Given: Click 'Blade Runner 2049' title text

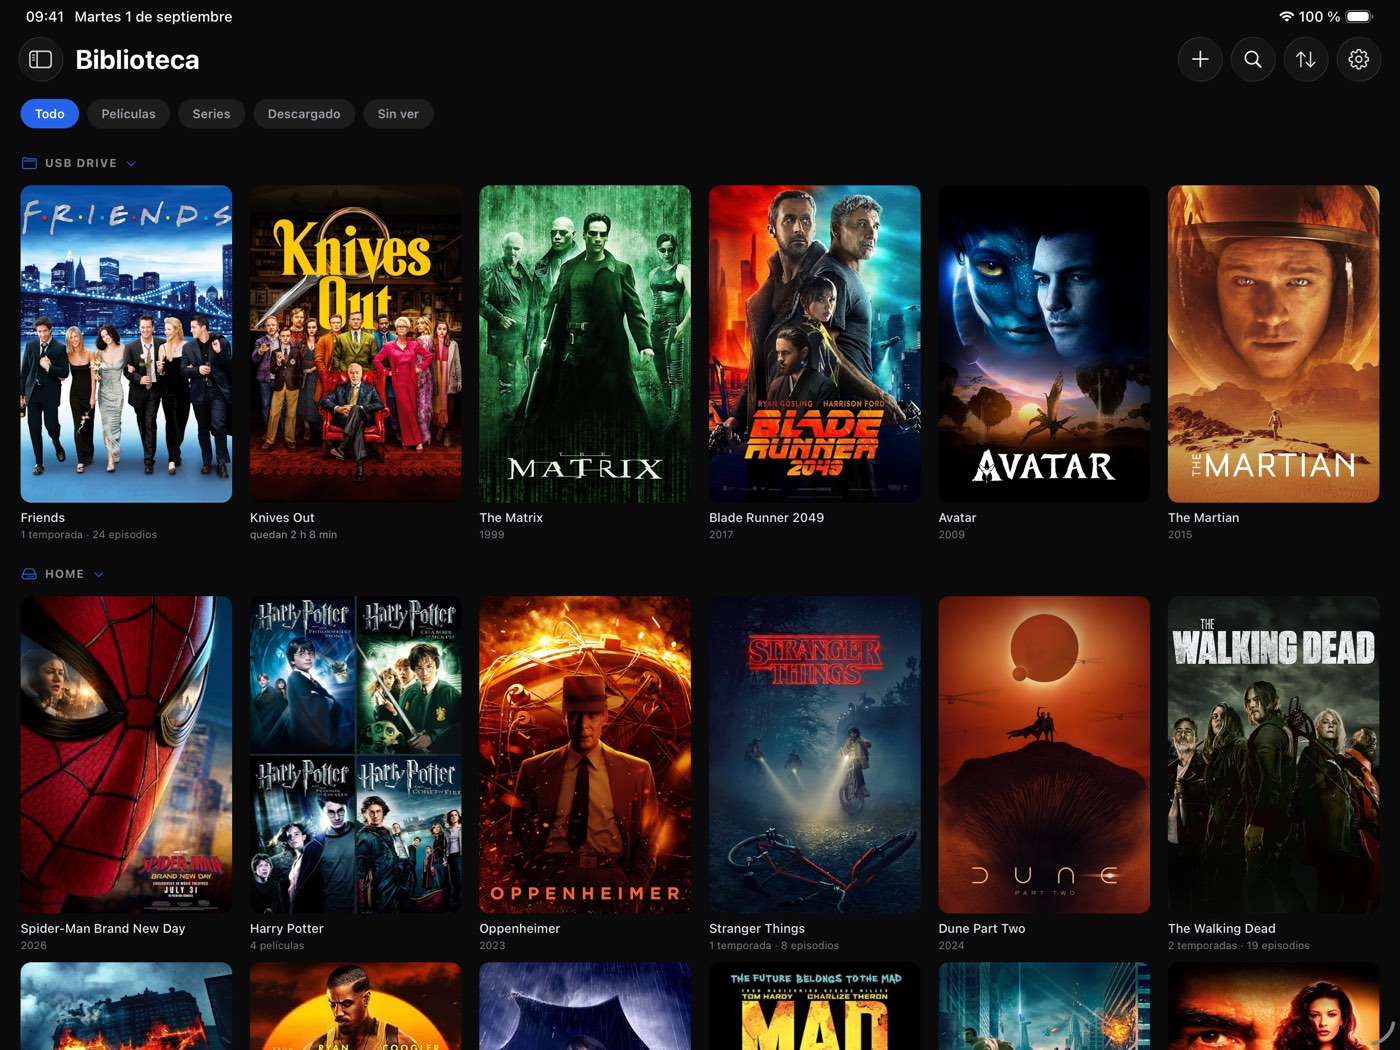Looking at the screenshot, I should (x=767, y=518).
